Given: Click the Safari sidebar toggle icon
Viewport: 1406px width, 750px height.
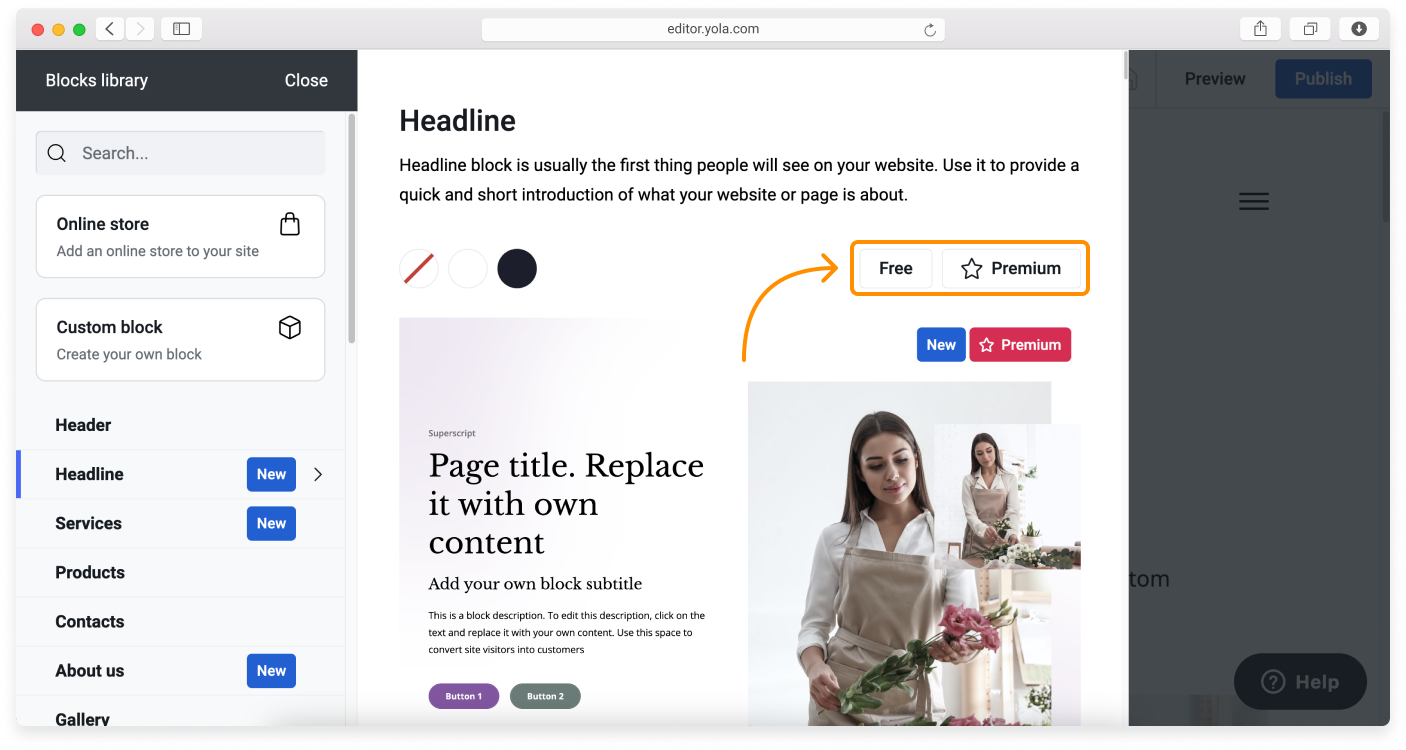Looking at the screenshot, I should pos(181,29).
